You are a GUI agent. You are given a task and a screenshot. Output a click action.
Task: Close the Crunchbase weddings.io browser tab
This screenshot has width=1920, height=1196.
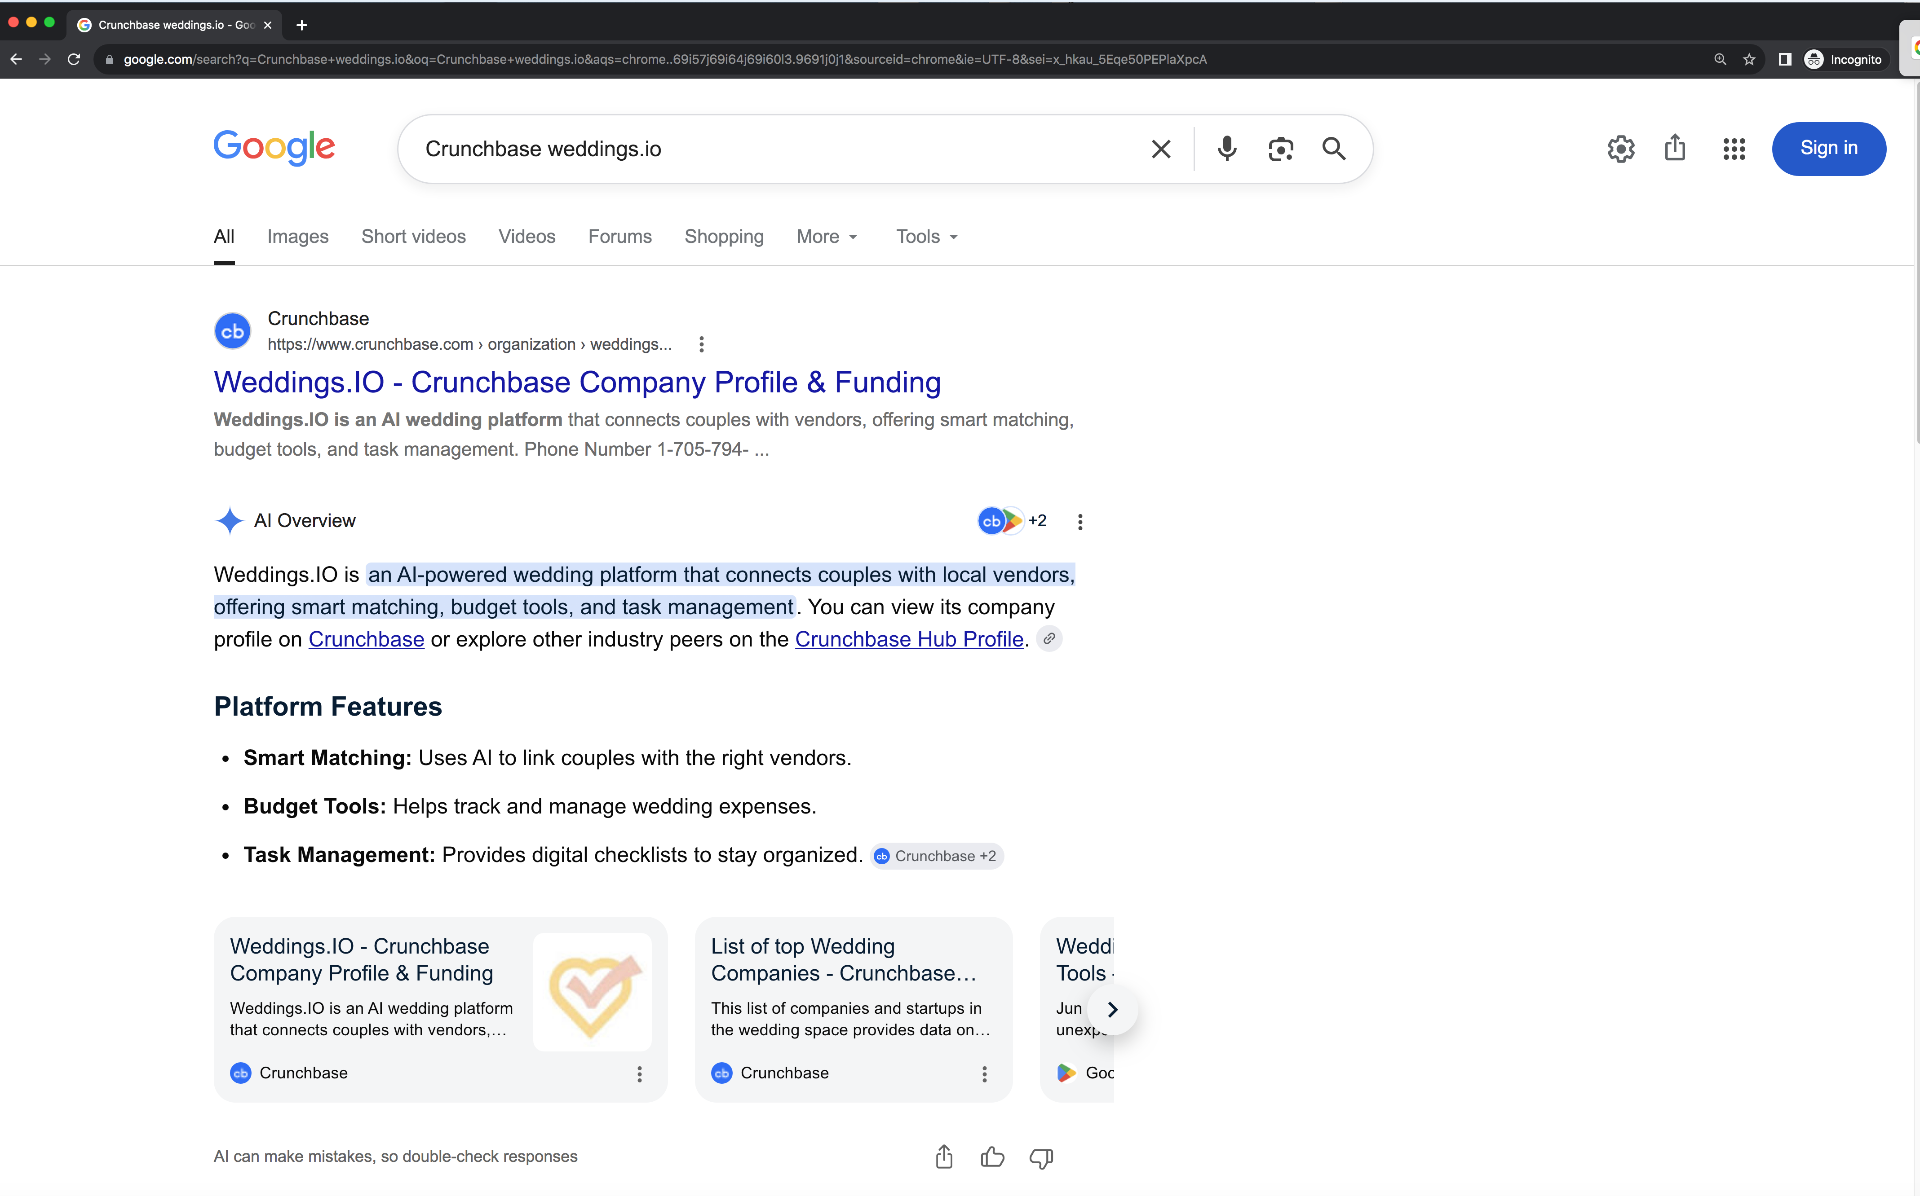point(267,25)
